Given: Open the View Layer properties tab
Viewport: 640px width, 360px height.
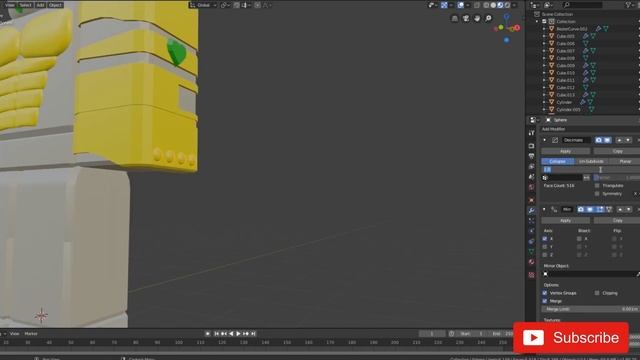Looking at the screenshot, I should tap(531, 167).
